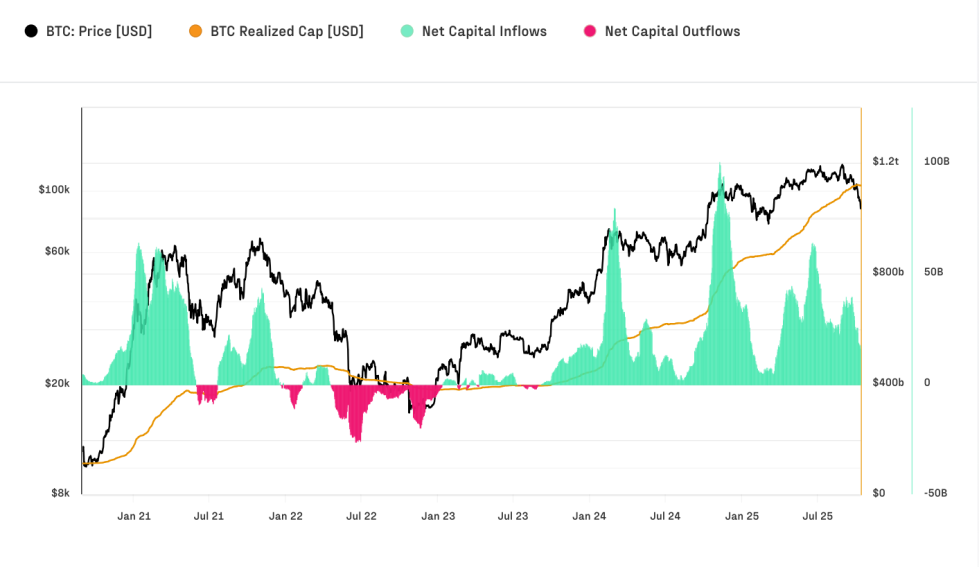Click the orange Realized Cap legend dot
The image size is (979, 567).
click(196, 32)
